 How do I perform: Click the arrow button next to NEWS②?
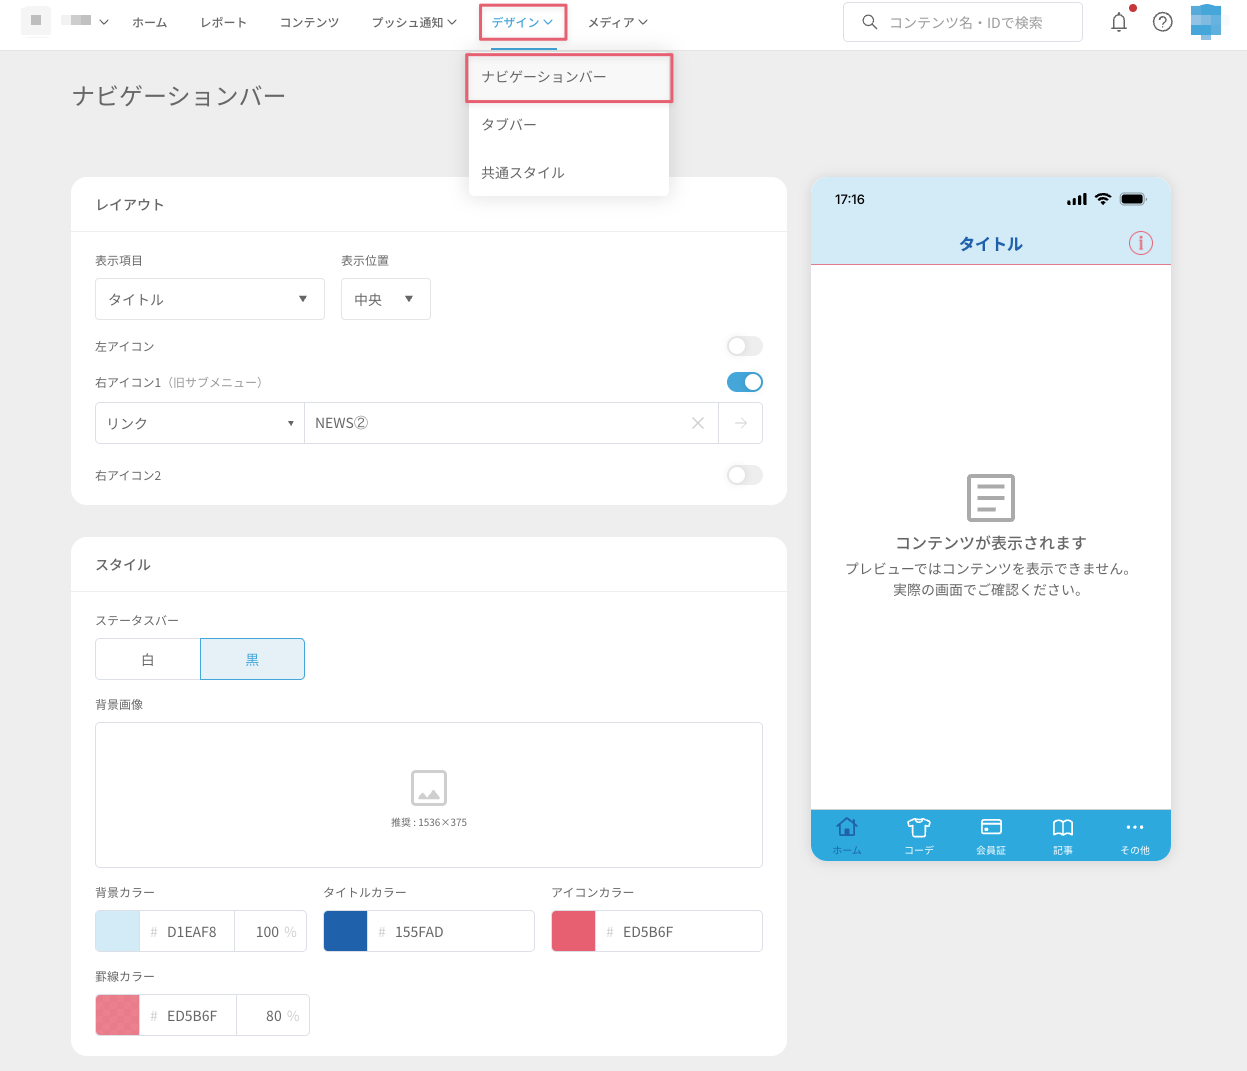pyautogui.click(x=740, y=423)
